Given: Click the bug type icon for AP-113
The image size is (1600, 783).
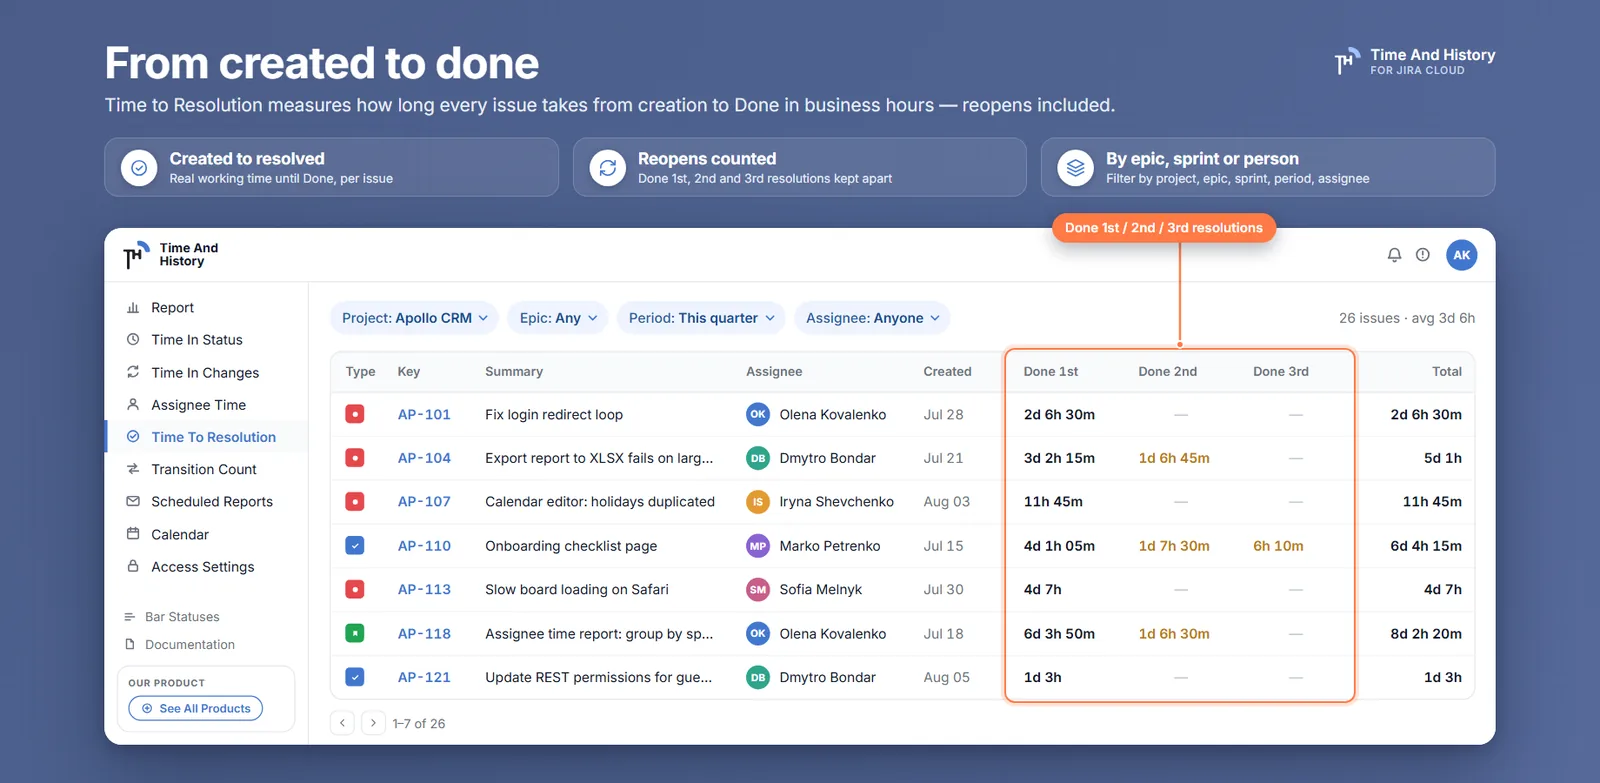Looking at the screenshot, I should tap(355, 589).
